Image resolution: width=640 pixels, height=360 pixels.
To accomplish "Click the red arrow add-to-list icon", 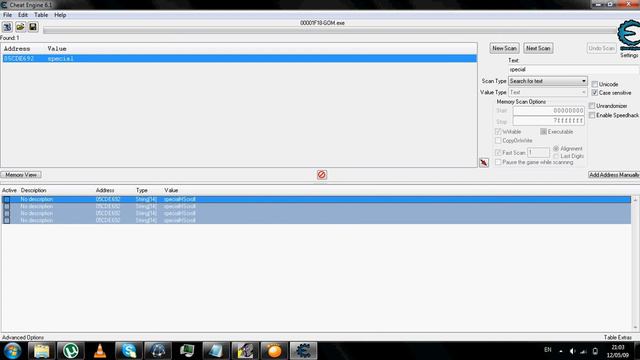I will (484, 162).
